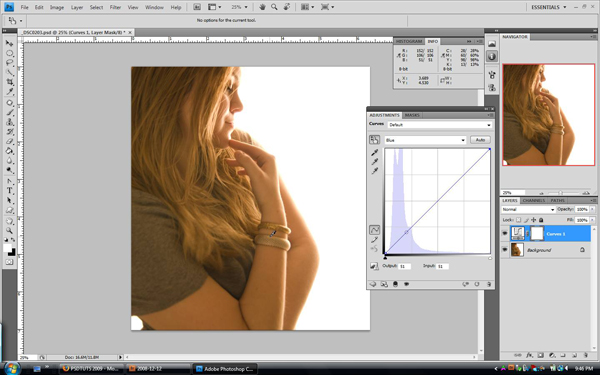
Task: Open the Opacity slider arrow
Action: point(592,209)
